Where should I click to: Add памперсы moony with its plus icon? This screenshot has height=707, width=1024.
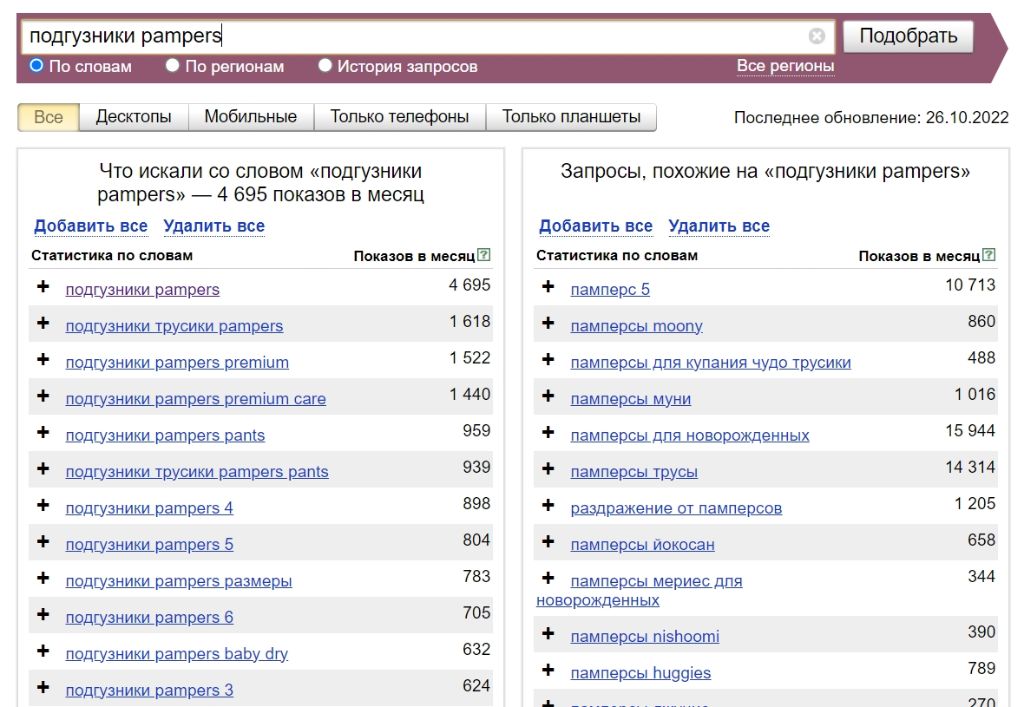[548, 323]
